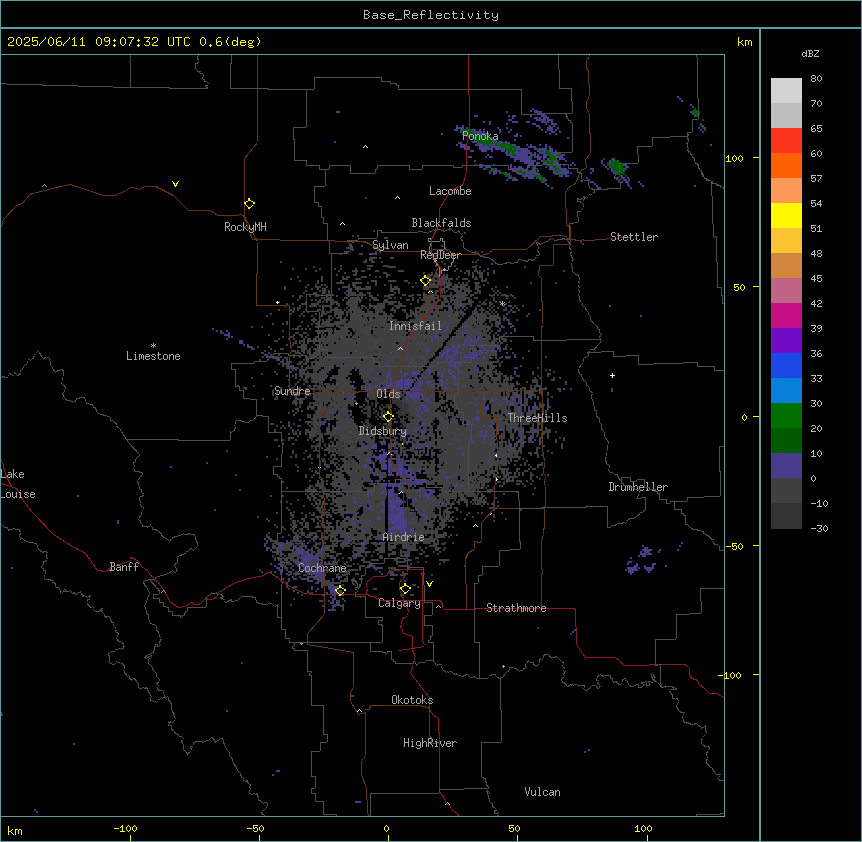Image resolution: width=862 pixels, height=842 pixels.
Task: Pick the red 60–65 dBZ legend swatch
Action: coord(786,141)
